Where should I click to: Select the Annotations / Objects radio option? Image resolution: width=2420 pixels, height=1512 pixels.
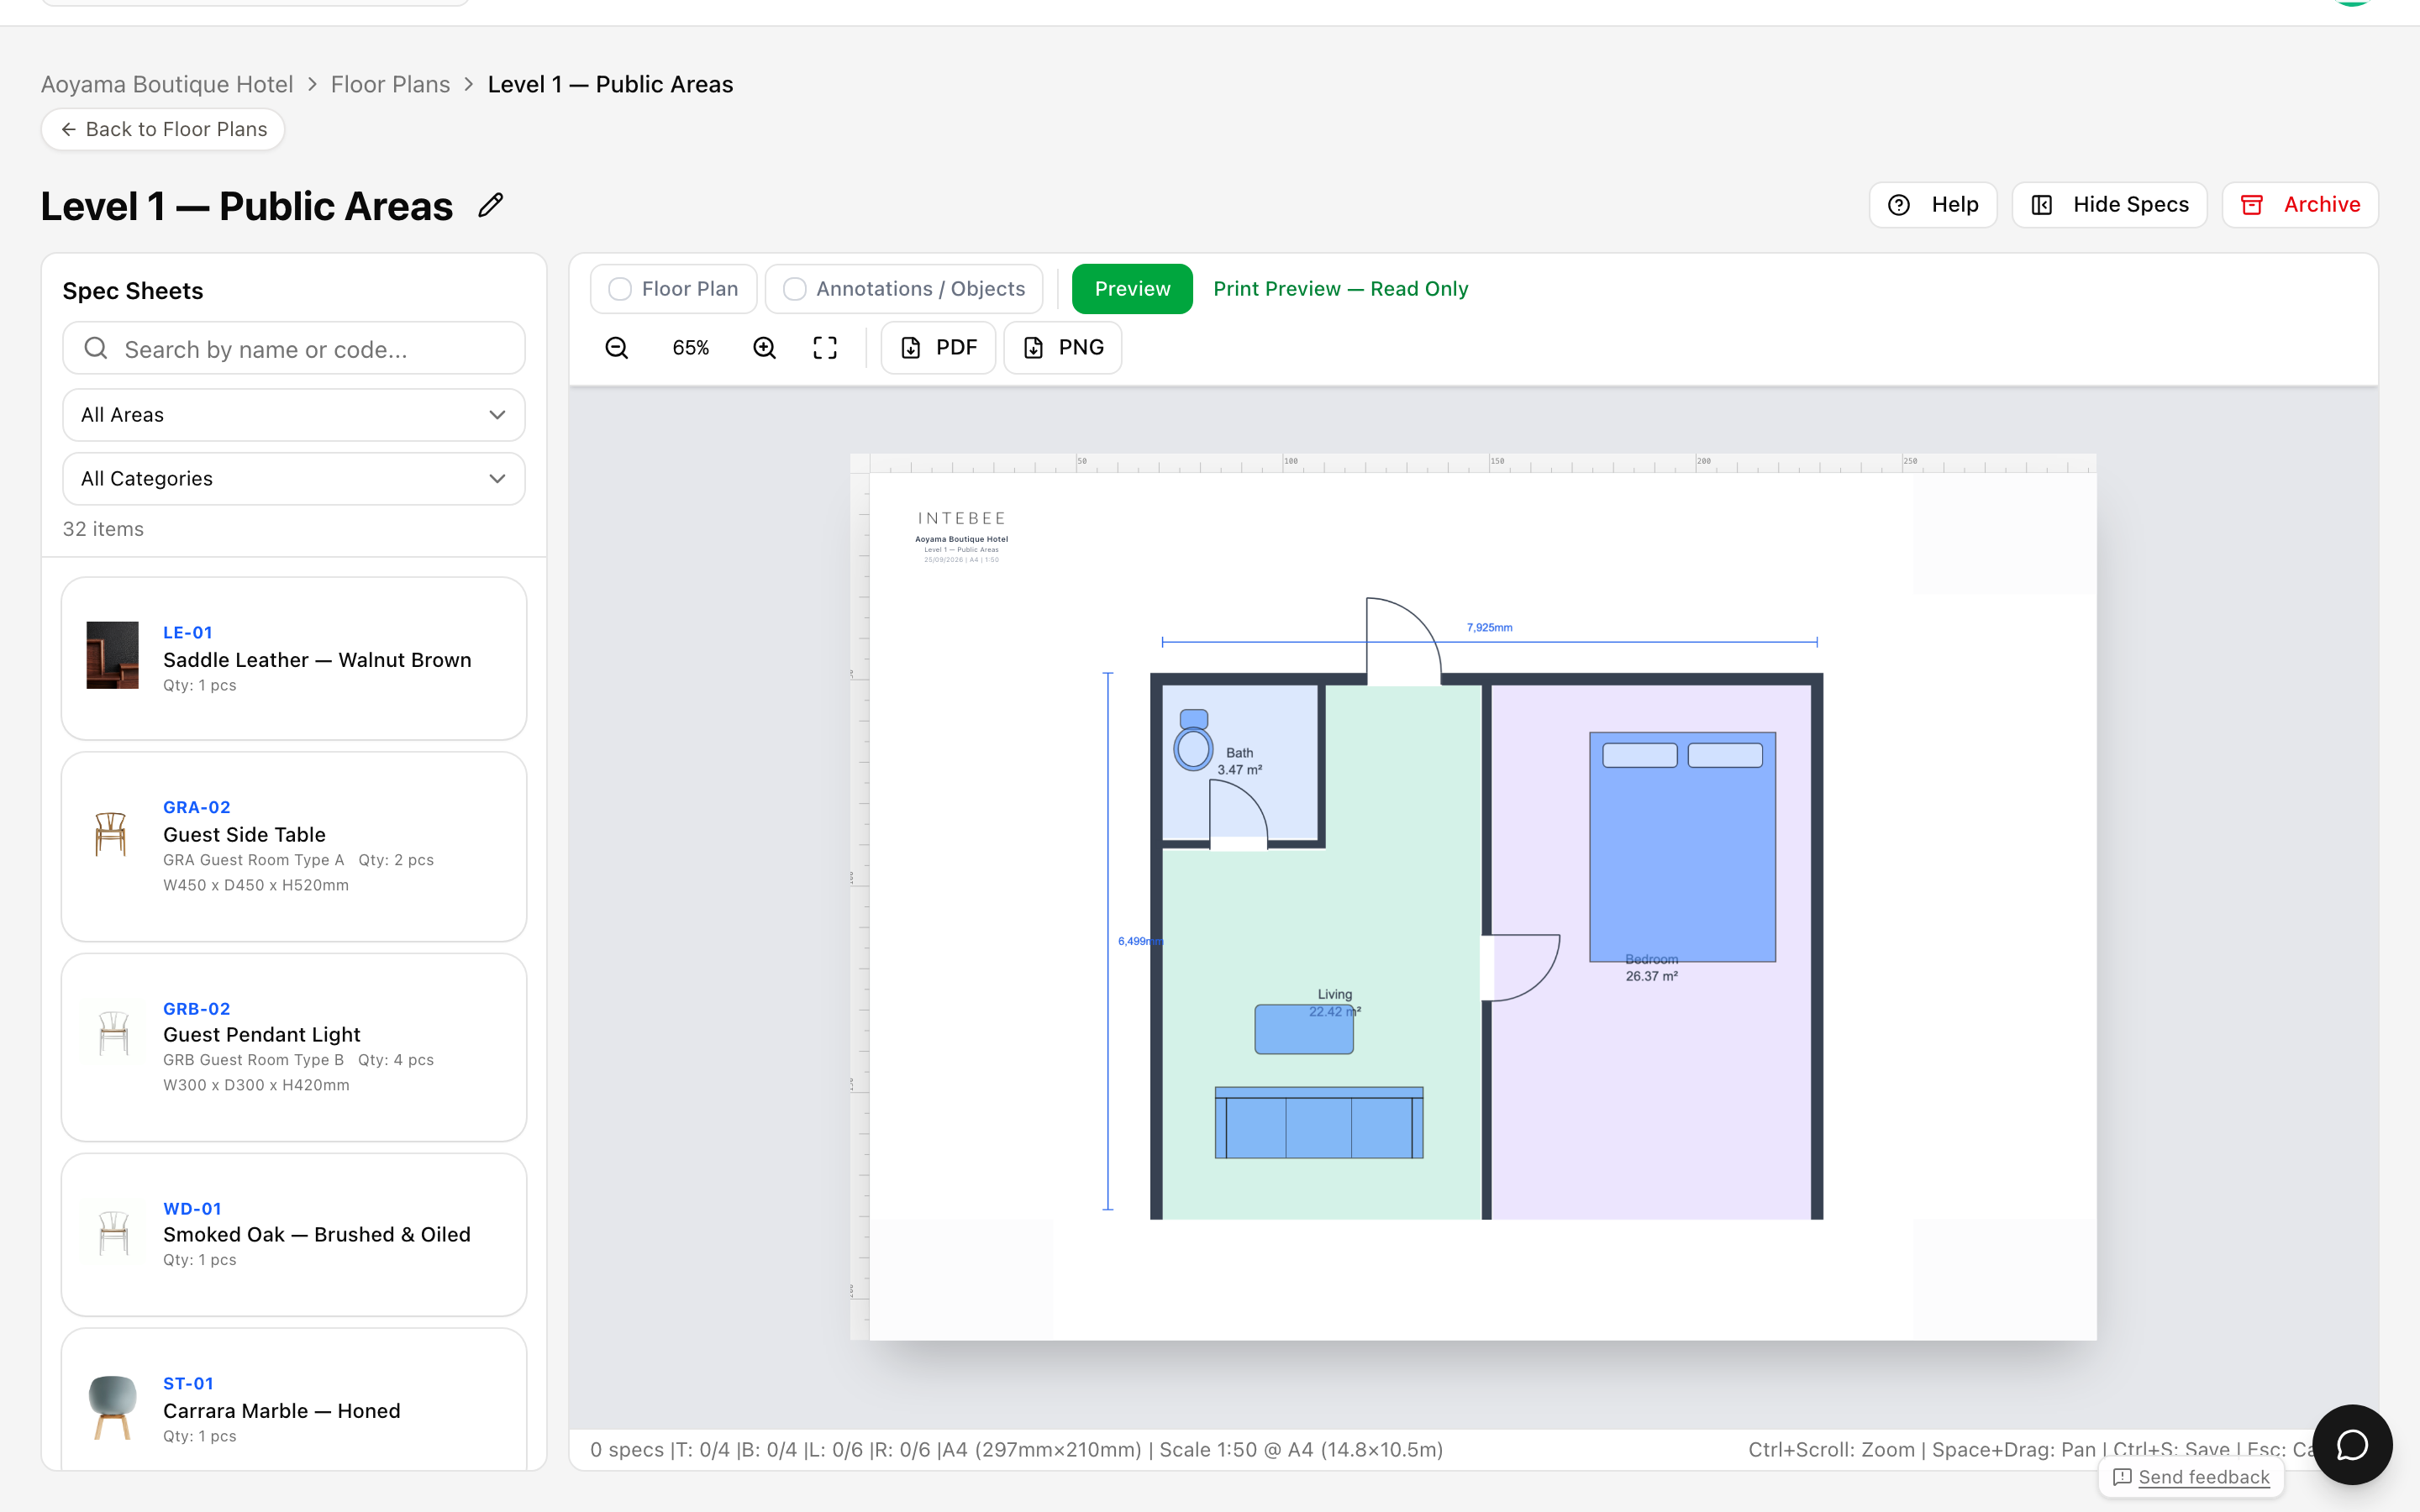coord(904,289)
